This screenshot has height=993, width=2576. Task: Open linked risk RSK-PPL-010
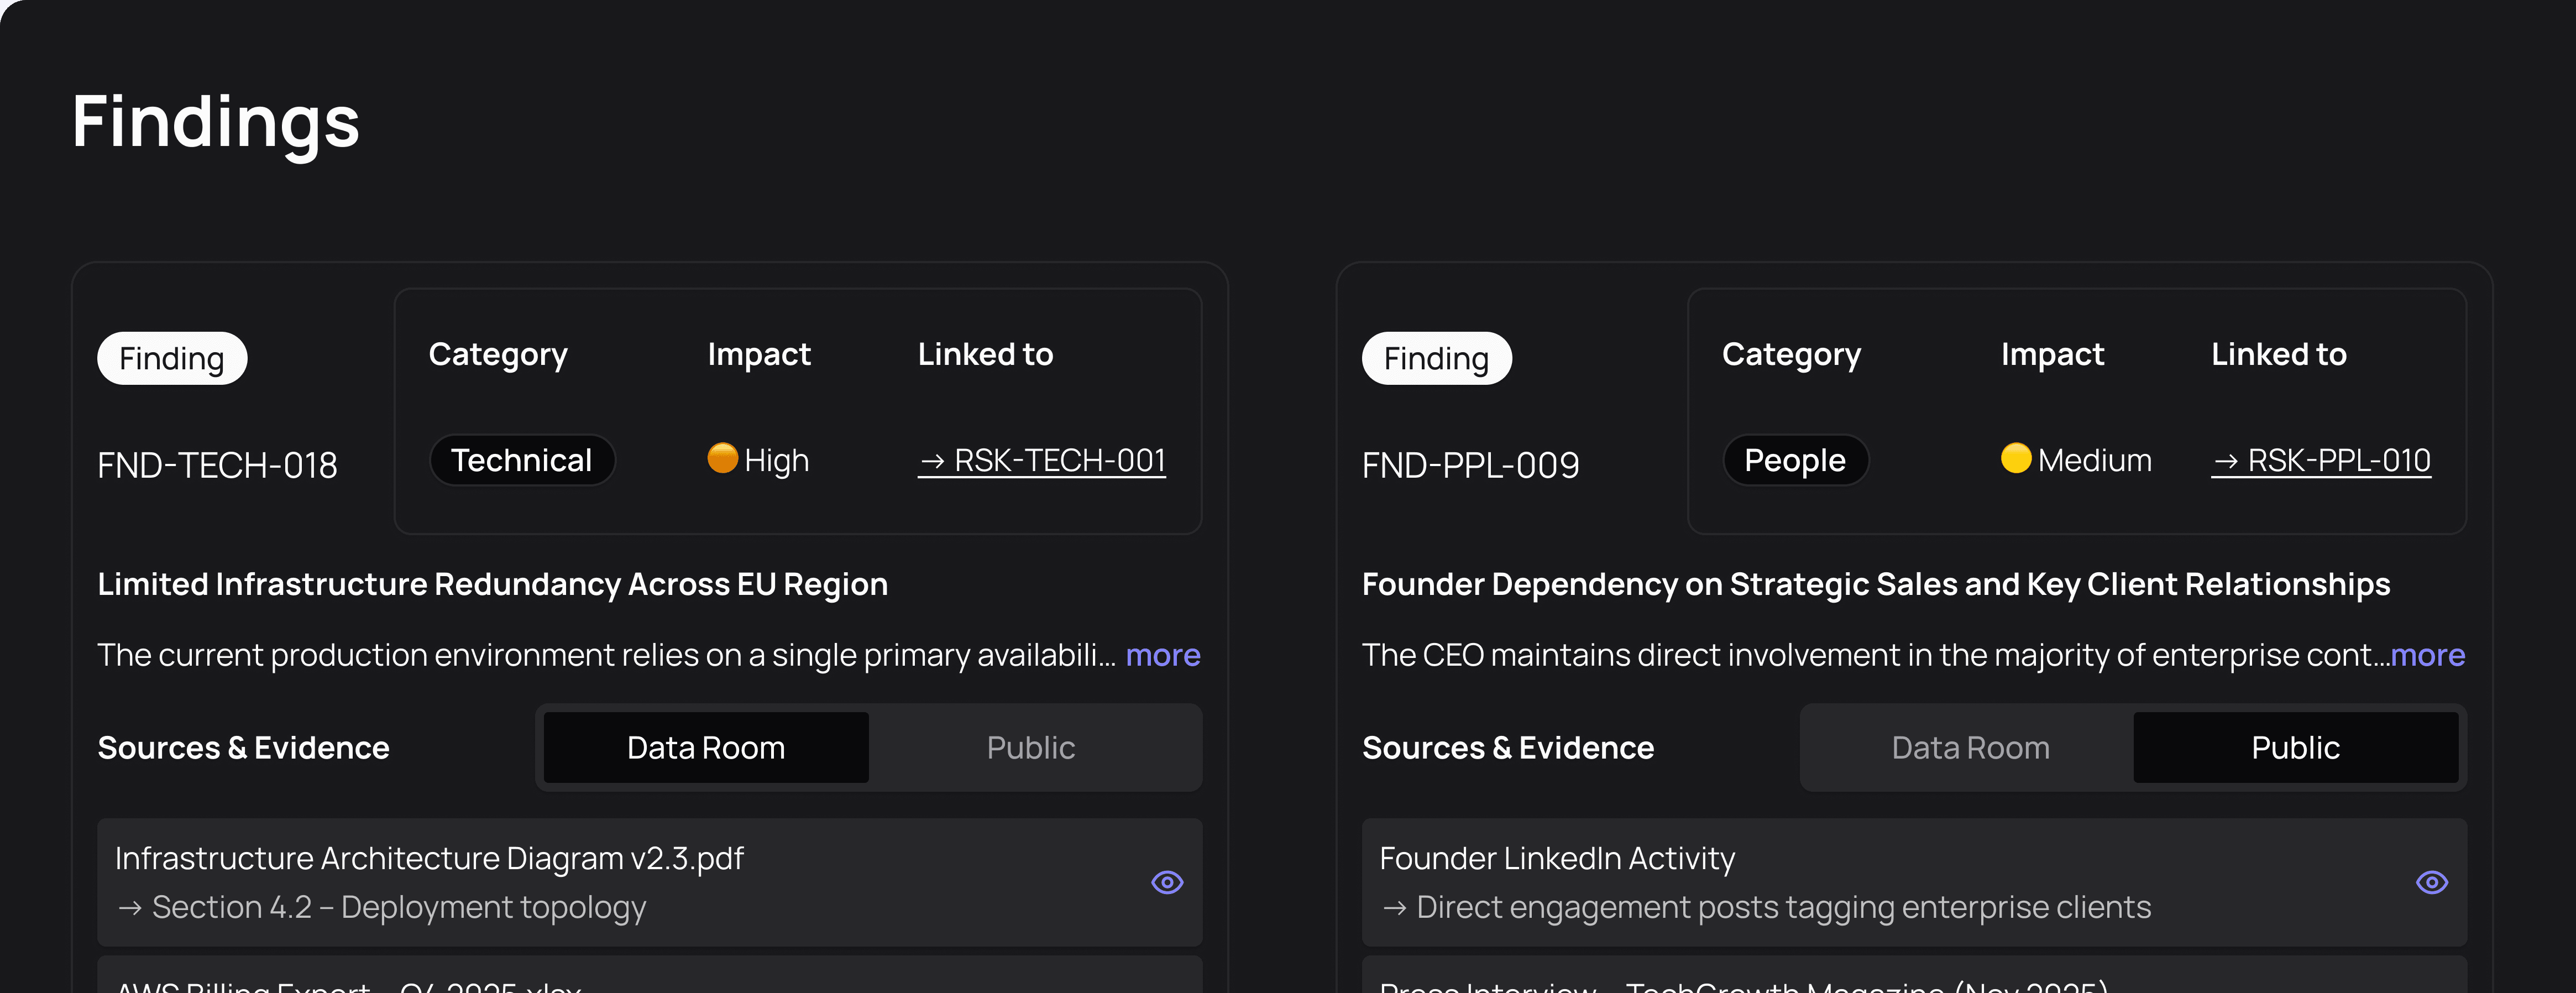[x=2321, y=460]
